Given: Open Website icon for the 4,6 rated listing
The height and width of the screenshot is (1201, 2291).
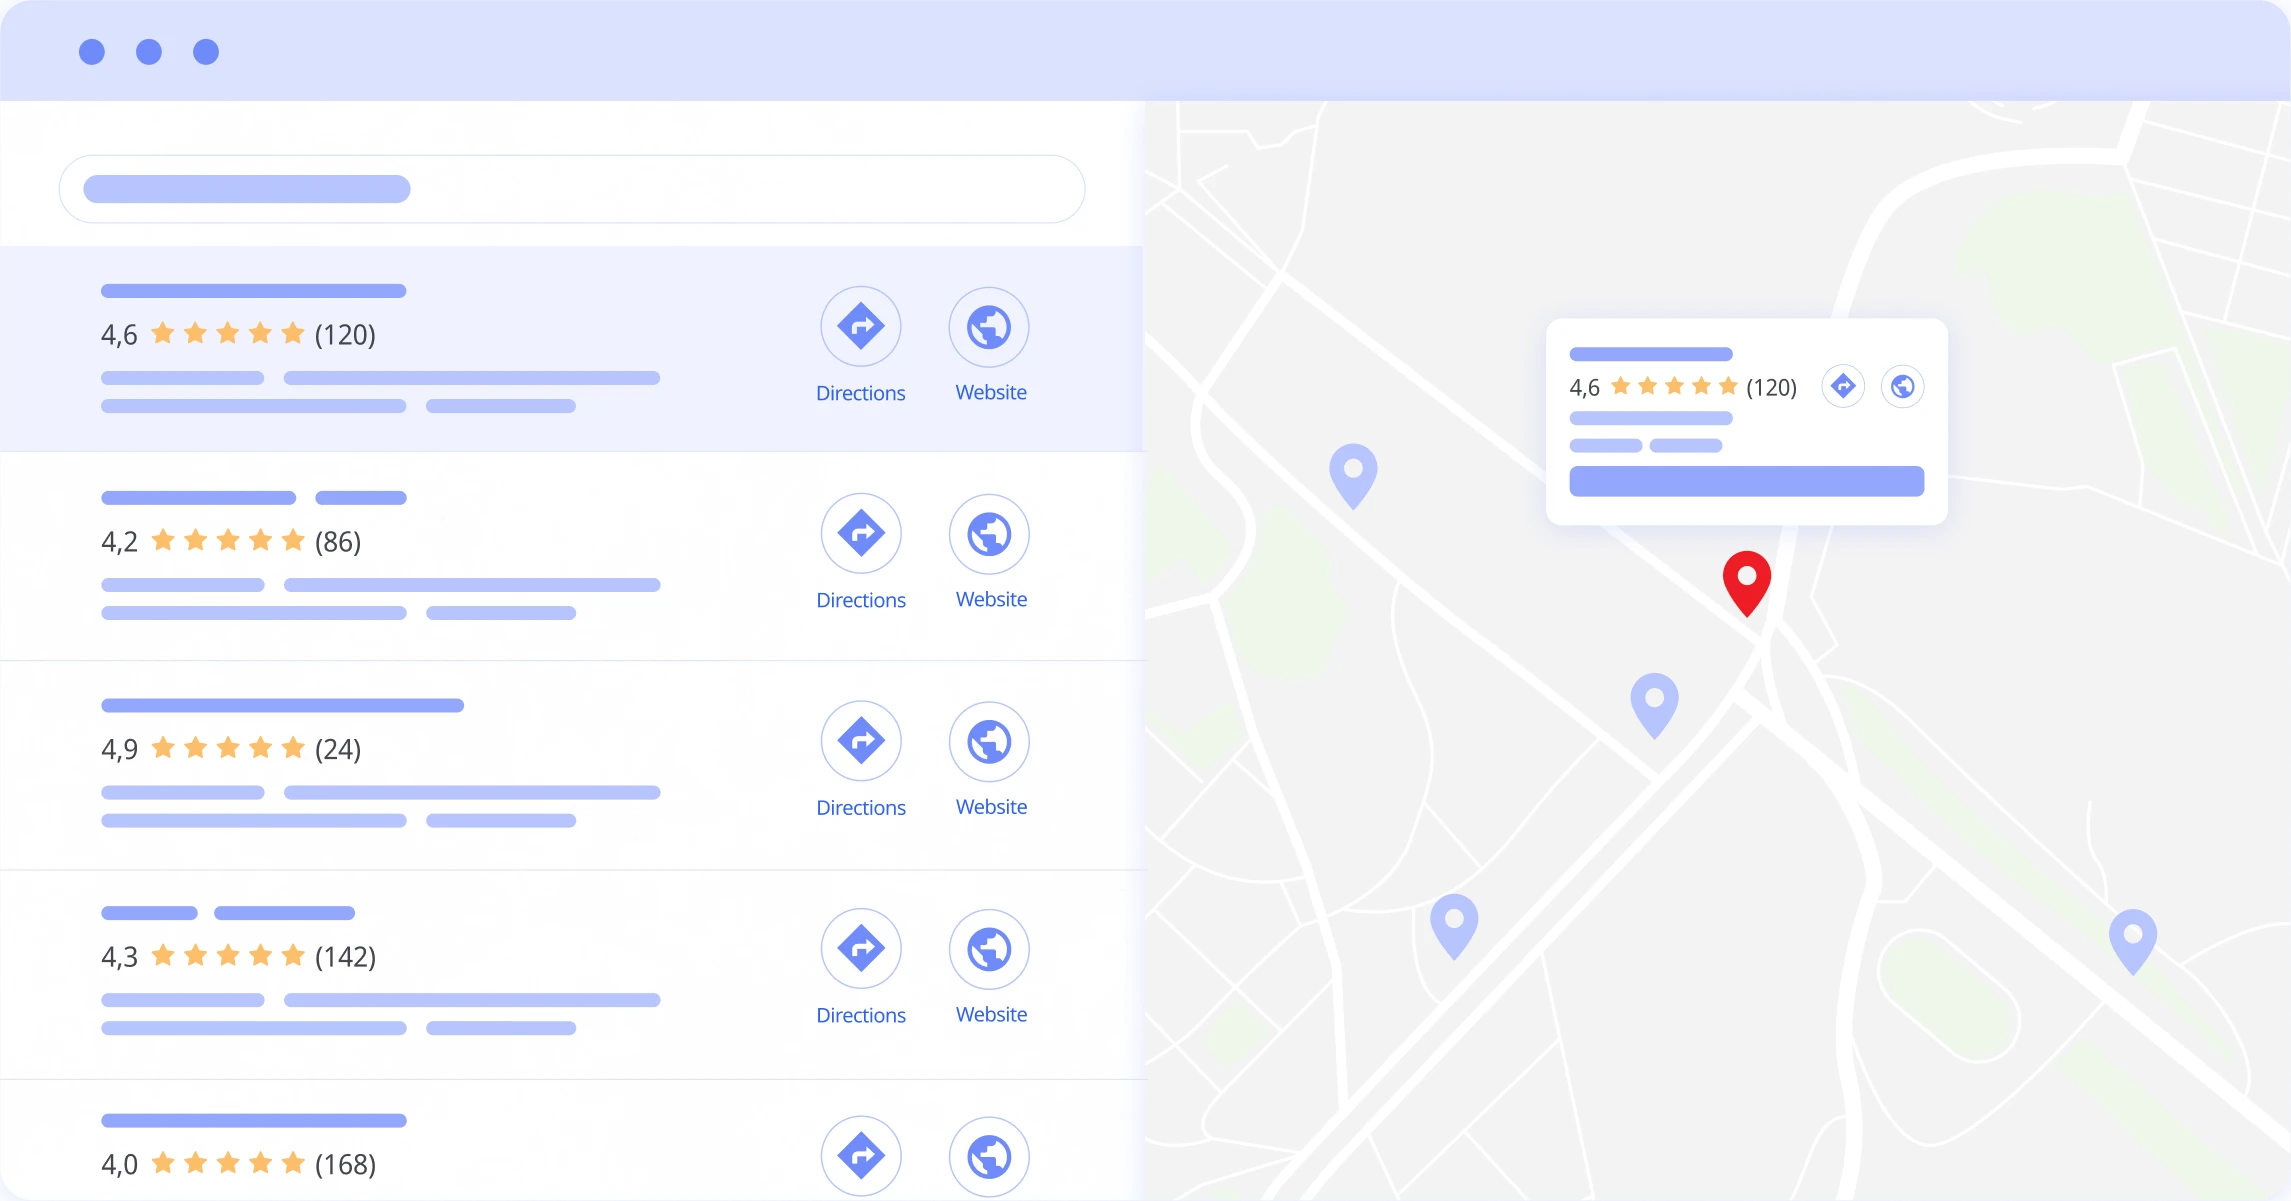Looking at the screenshot, I should coord(988,327).
